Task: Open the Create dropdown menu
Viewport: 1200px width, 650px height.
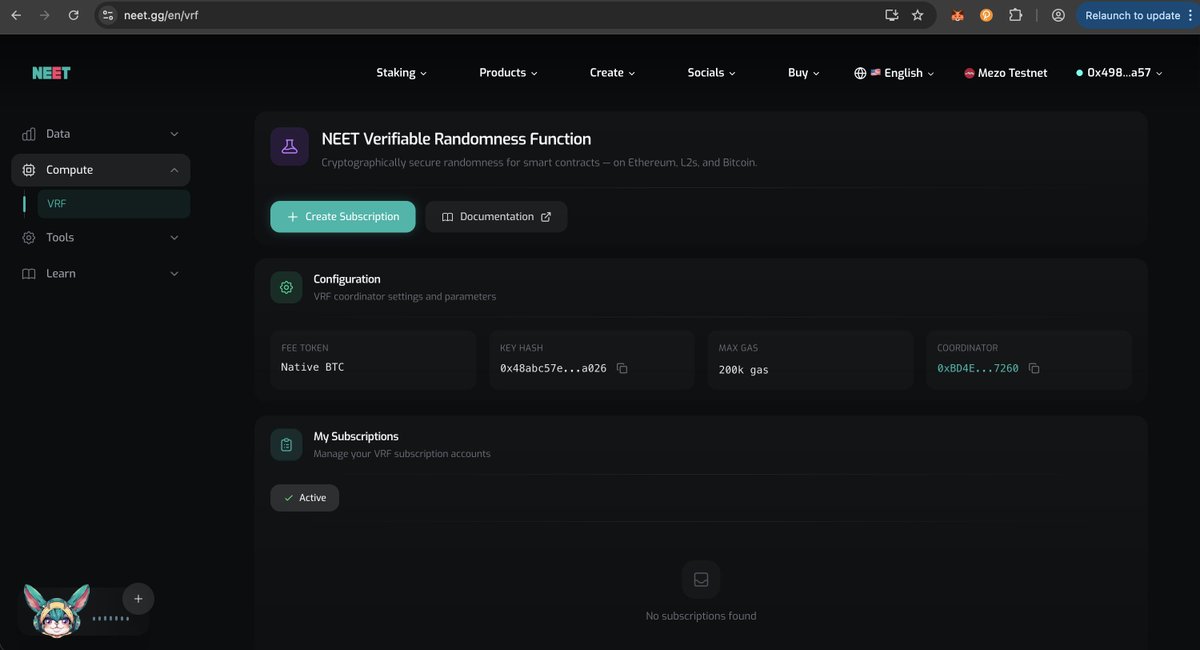Action: [x=613, y=73]
